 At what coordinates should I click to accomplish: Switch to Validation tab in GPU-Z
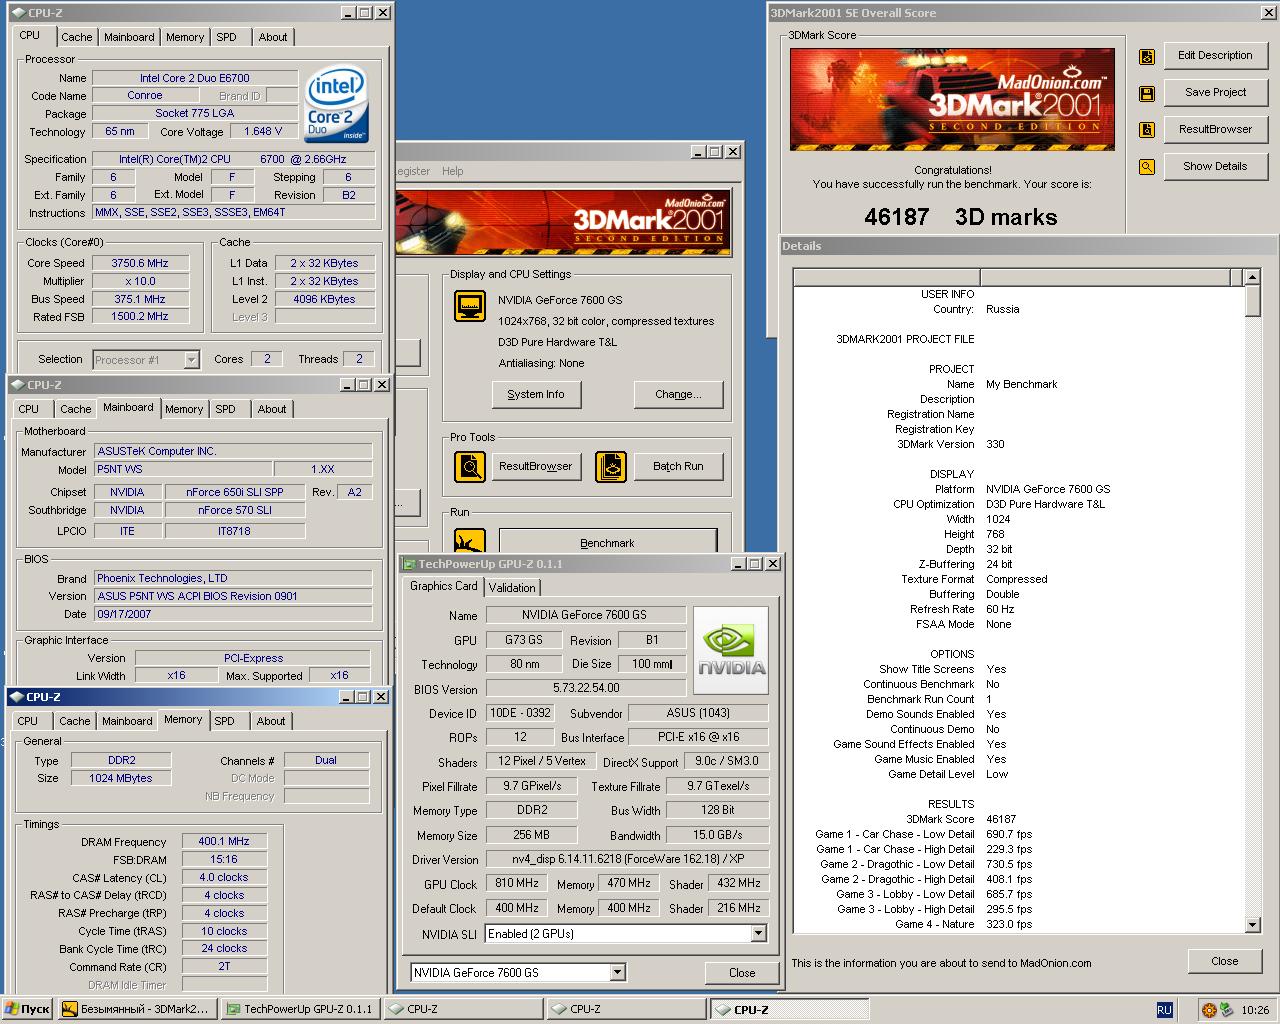click(512, 588)
